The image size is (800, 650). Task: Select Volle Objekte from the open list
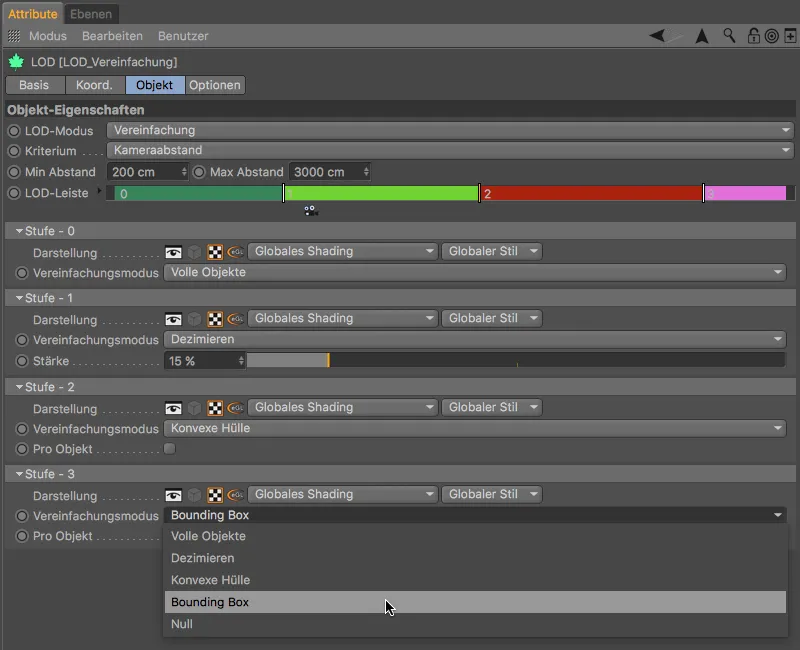[476, 536]
